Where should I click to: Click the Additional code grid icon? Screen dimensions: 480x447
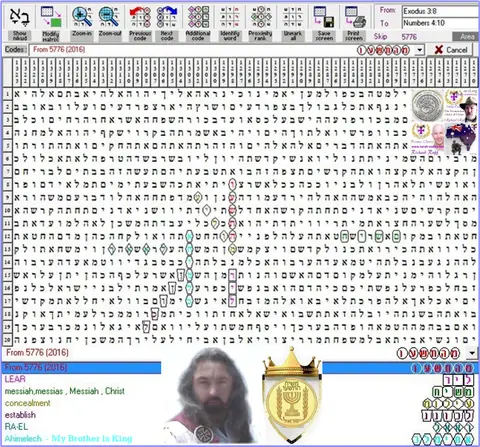coord(198,17)
